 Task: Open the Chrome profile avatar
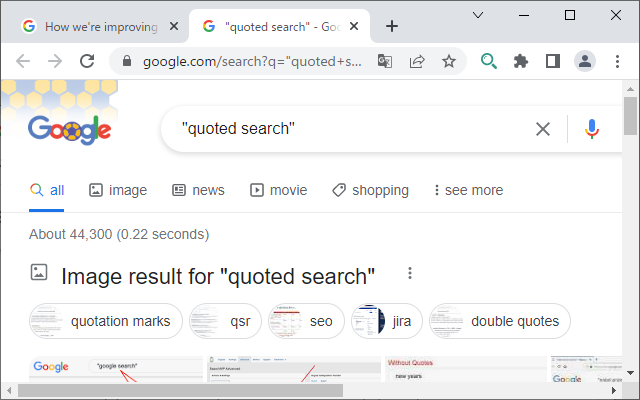point(585,61)
